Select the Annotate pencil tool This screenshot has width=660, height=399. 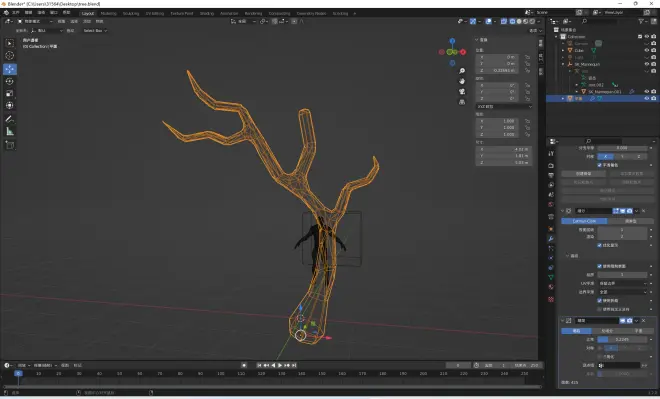pos(10,119)
